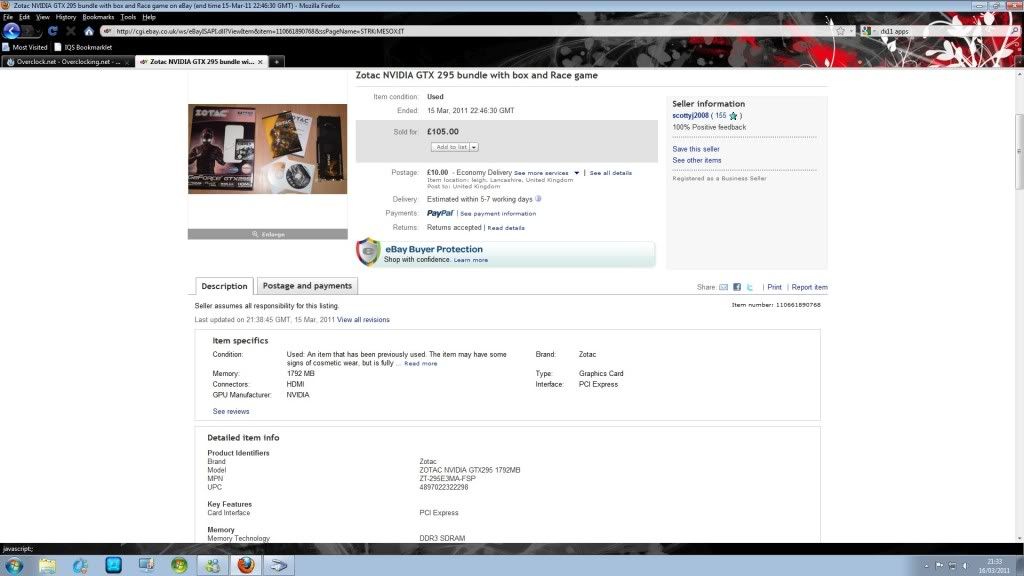Viewport: 1024px width, 576px height.
Task: Open Windows Start menu
Action: tap(14, 566)
